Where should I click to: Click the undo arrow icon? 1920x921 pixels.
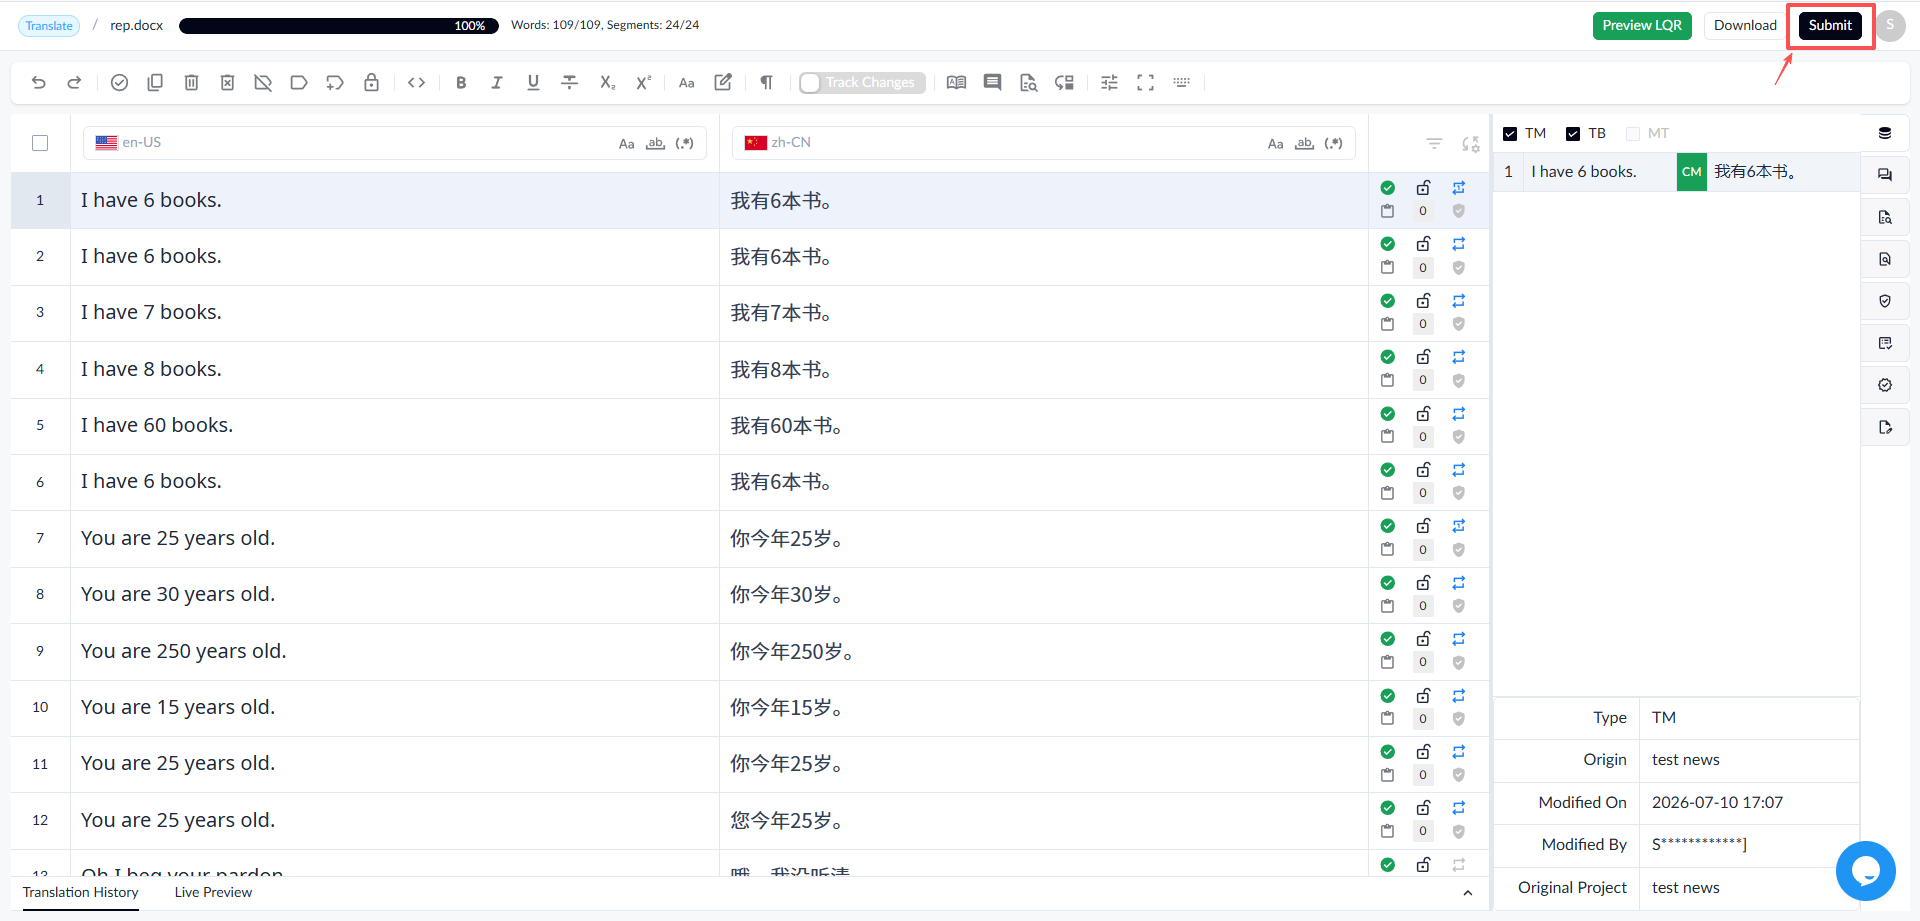pos(38,83)
